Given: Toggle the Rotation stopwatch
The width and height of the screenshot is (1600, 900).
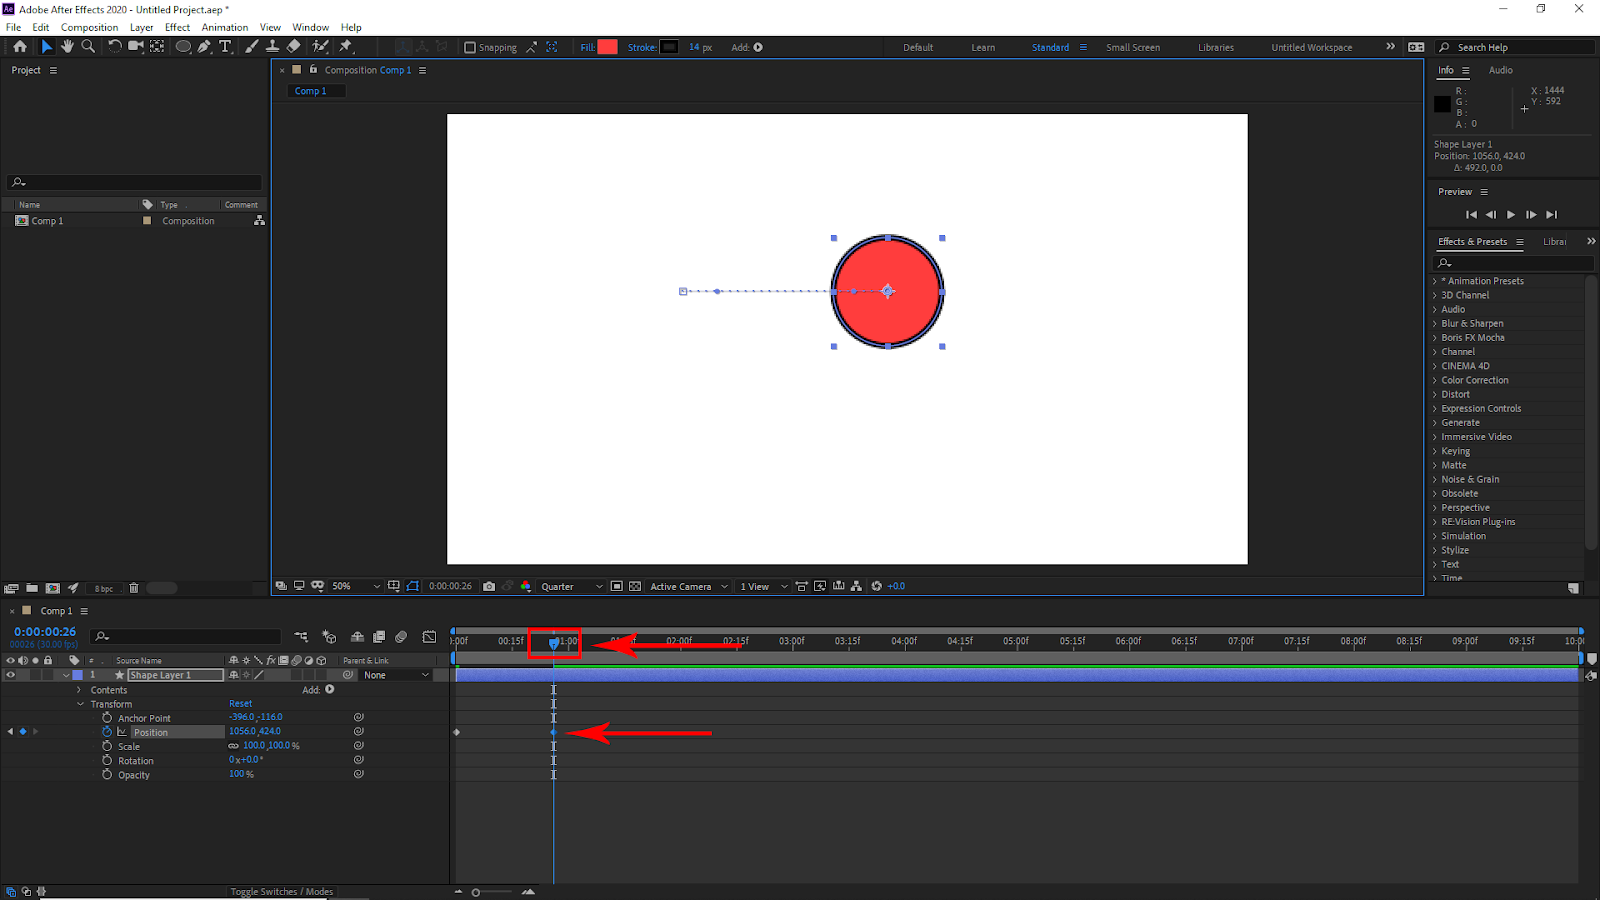Looking at the screenshot, I should pyautogui.click(x=107, y=760).
